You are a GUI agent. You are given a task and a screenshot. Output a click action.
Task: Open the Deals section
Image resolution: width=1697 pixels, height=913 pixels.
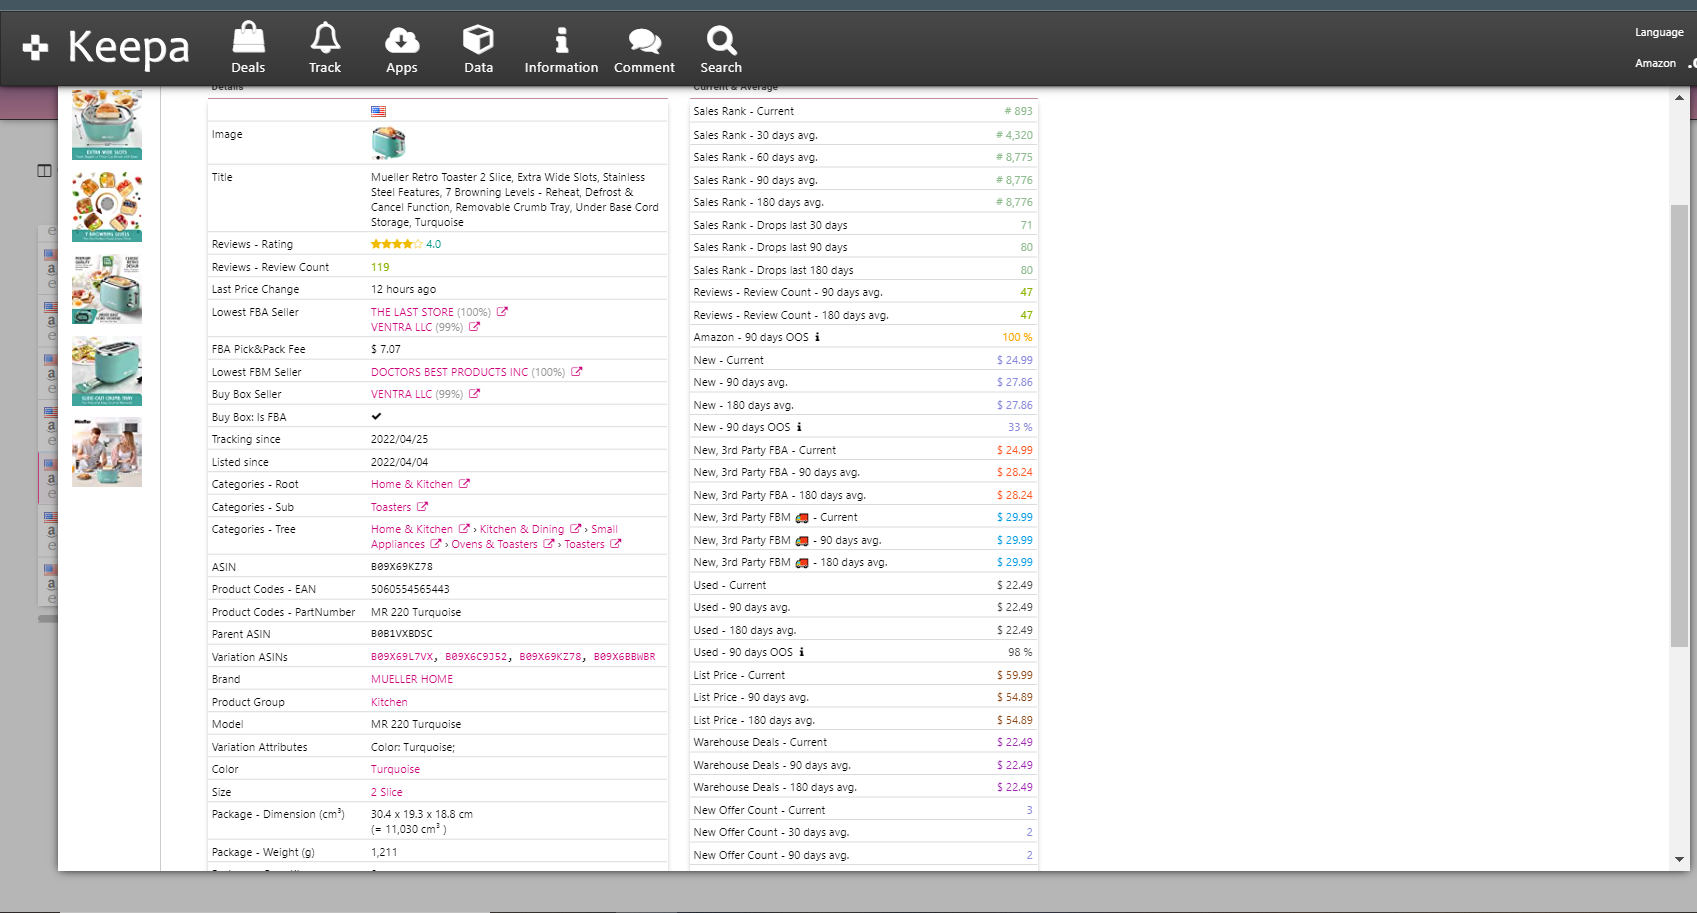(x=248, y=49)
